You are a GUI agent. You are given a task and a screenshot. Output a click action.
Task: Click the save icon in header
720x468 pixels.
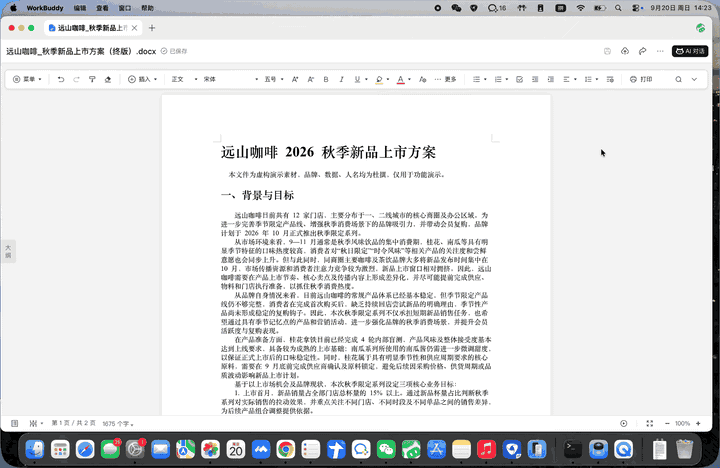pos(607,51)
